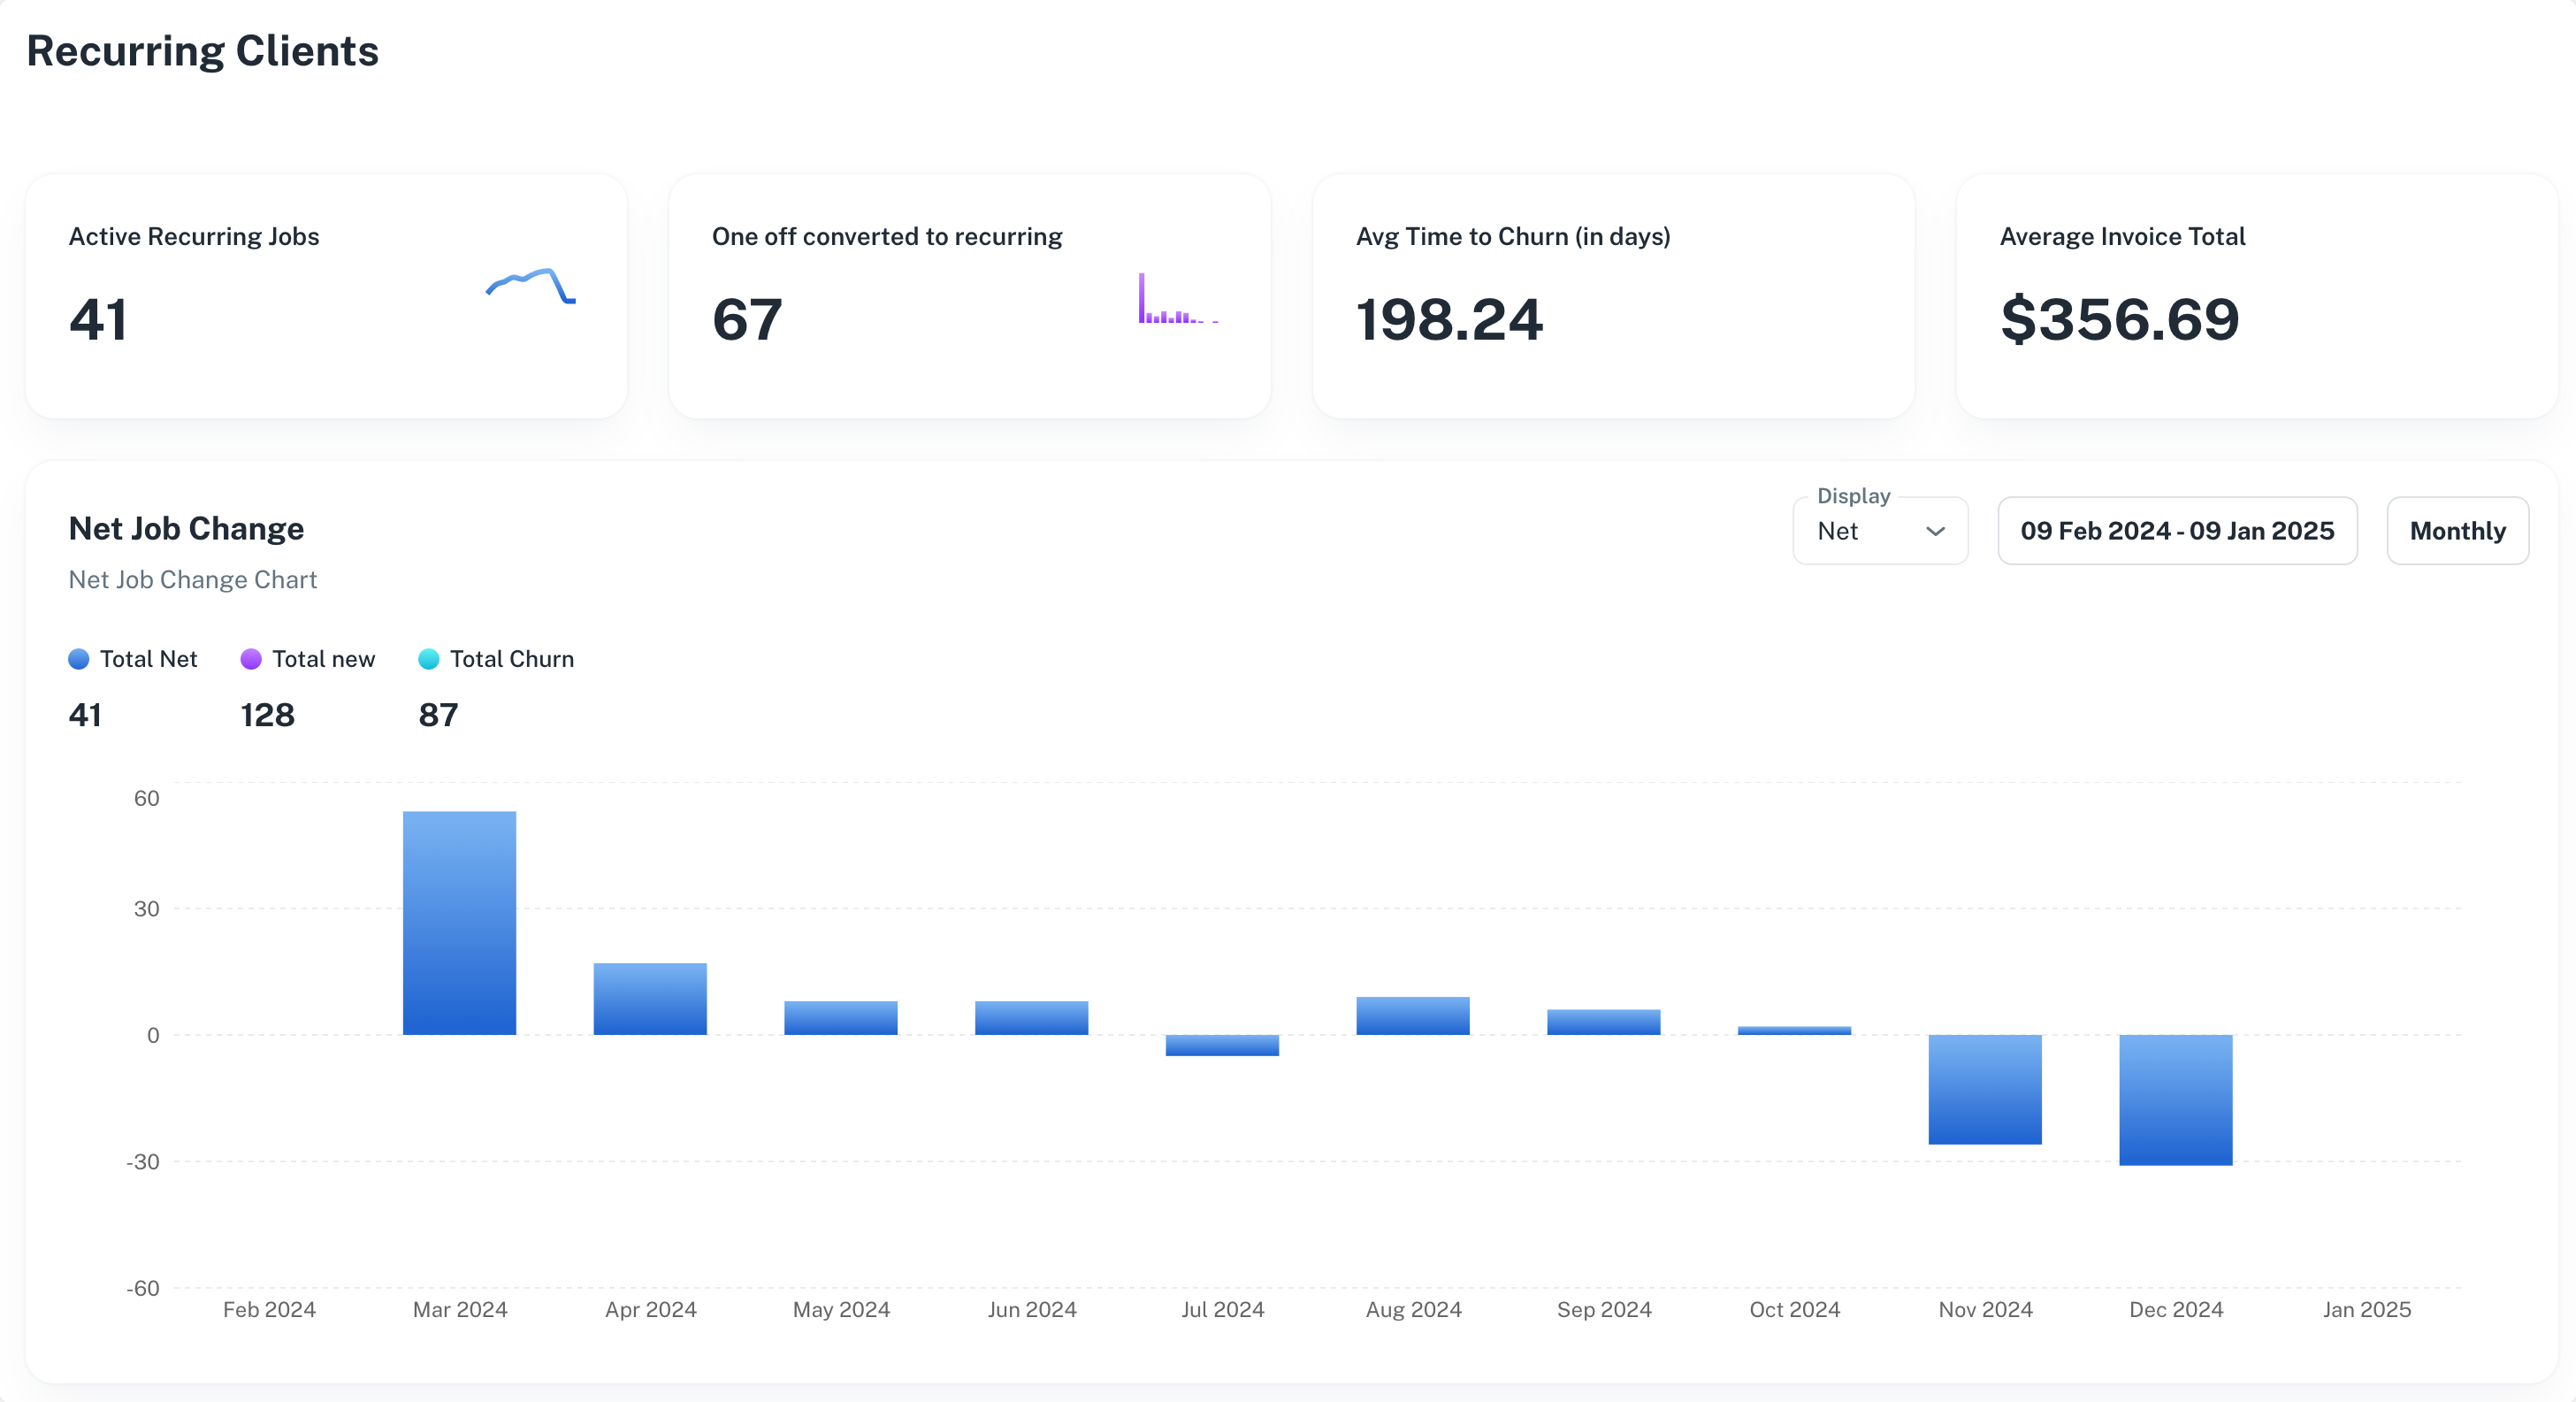The width and height of the screenshot is (2576, 1402).
Task: Select the Dec 2024 negative bar
Action: [2175, 1099]
